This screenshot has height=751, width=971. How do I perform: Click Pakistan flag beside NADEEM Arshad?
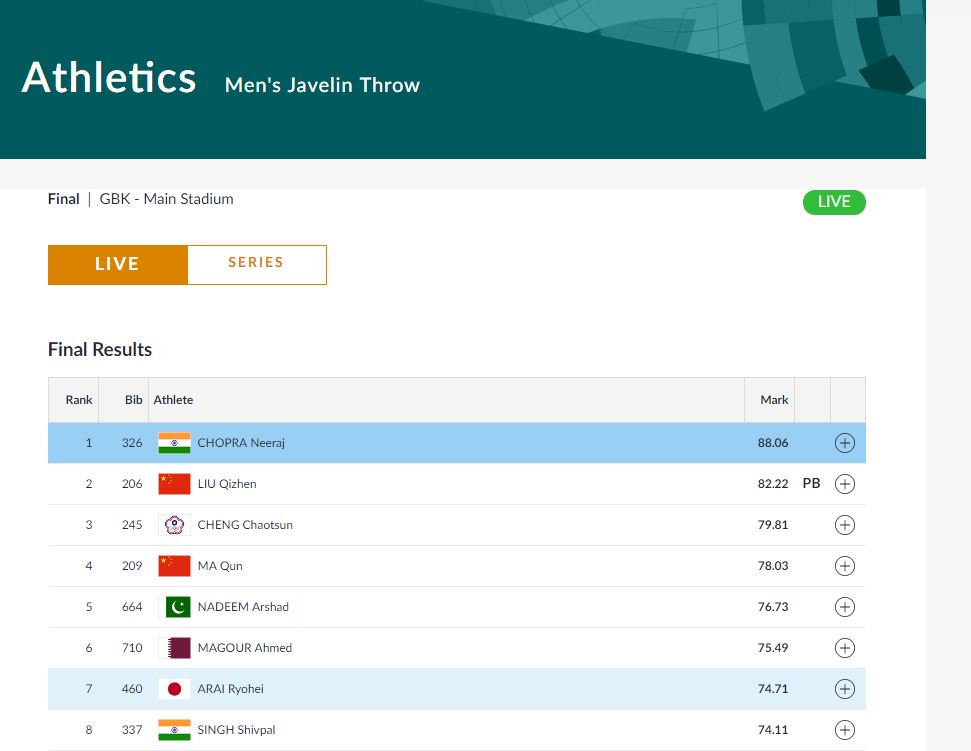[x=174, y=607]
